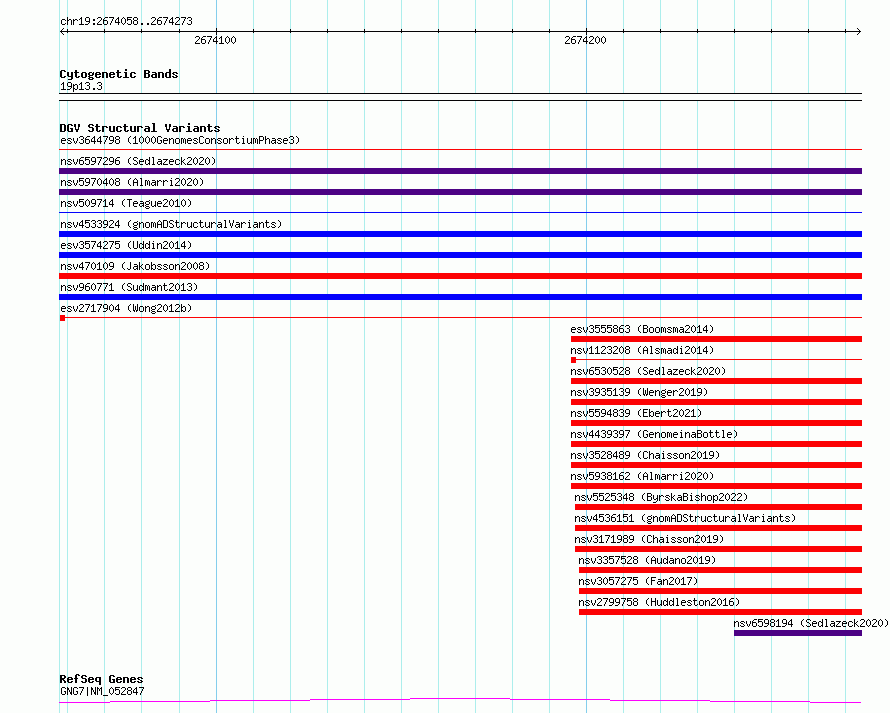Open nsv5594839 (Ebert2021) variant label
Viewport: 890px width, 713px height.
coord(636,413)
